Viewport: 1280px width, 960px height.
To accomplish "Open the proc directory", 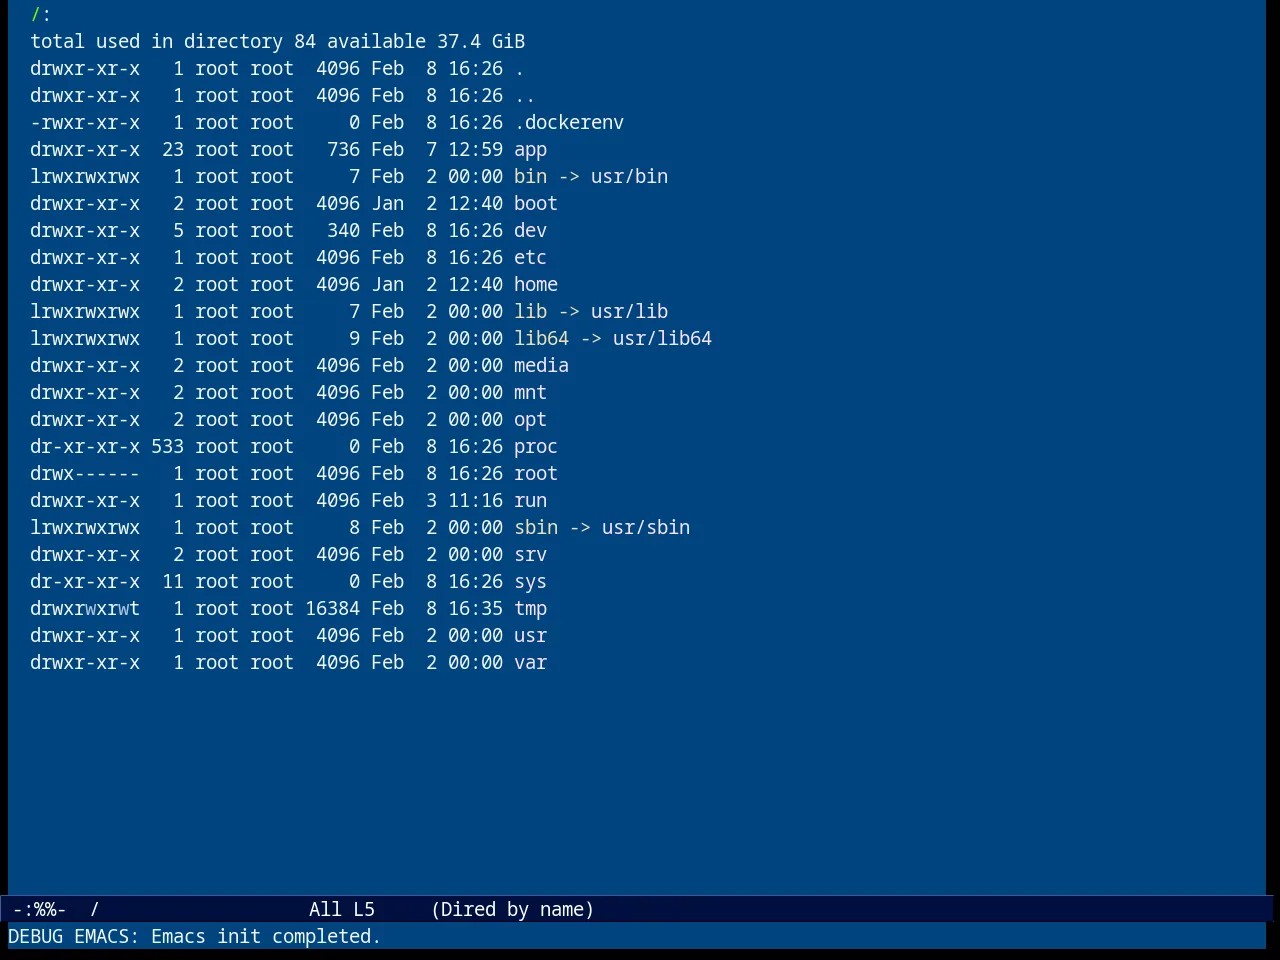I will click(536, 447).
